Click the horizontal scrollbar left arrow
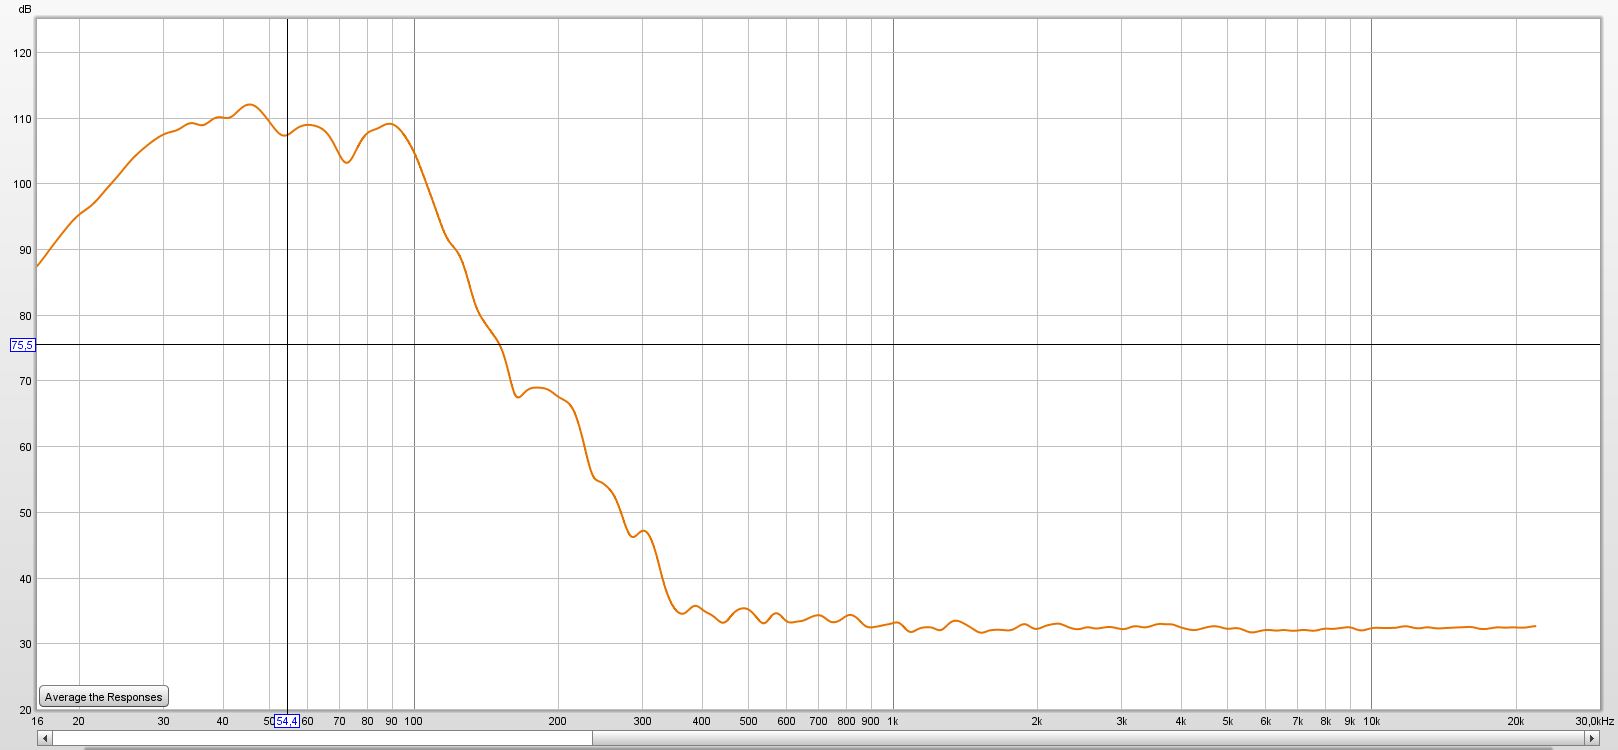 tap(44, 738)
